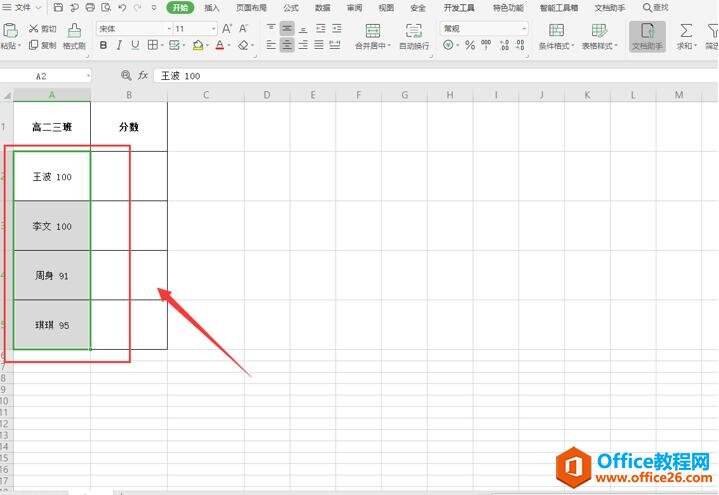Click the increase indent icon
This screenshot has width=719, height=495.
click(337, 28)
